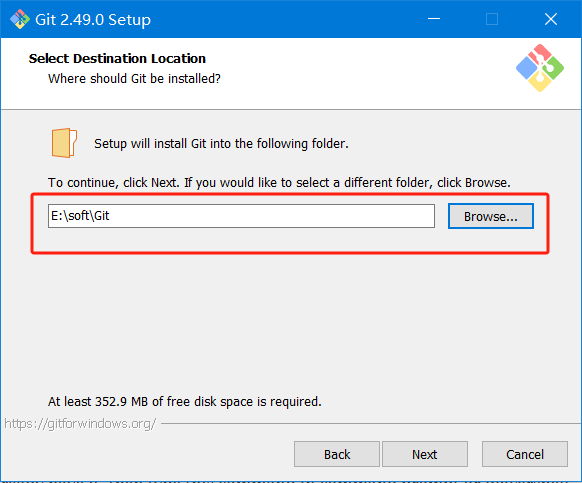Proceed with the Next button

pyautogui.click(x=425, y=454)
